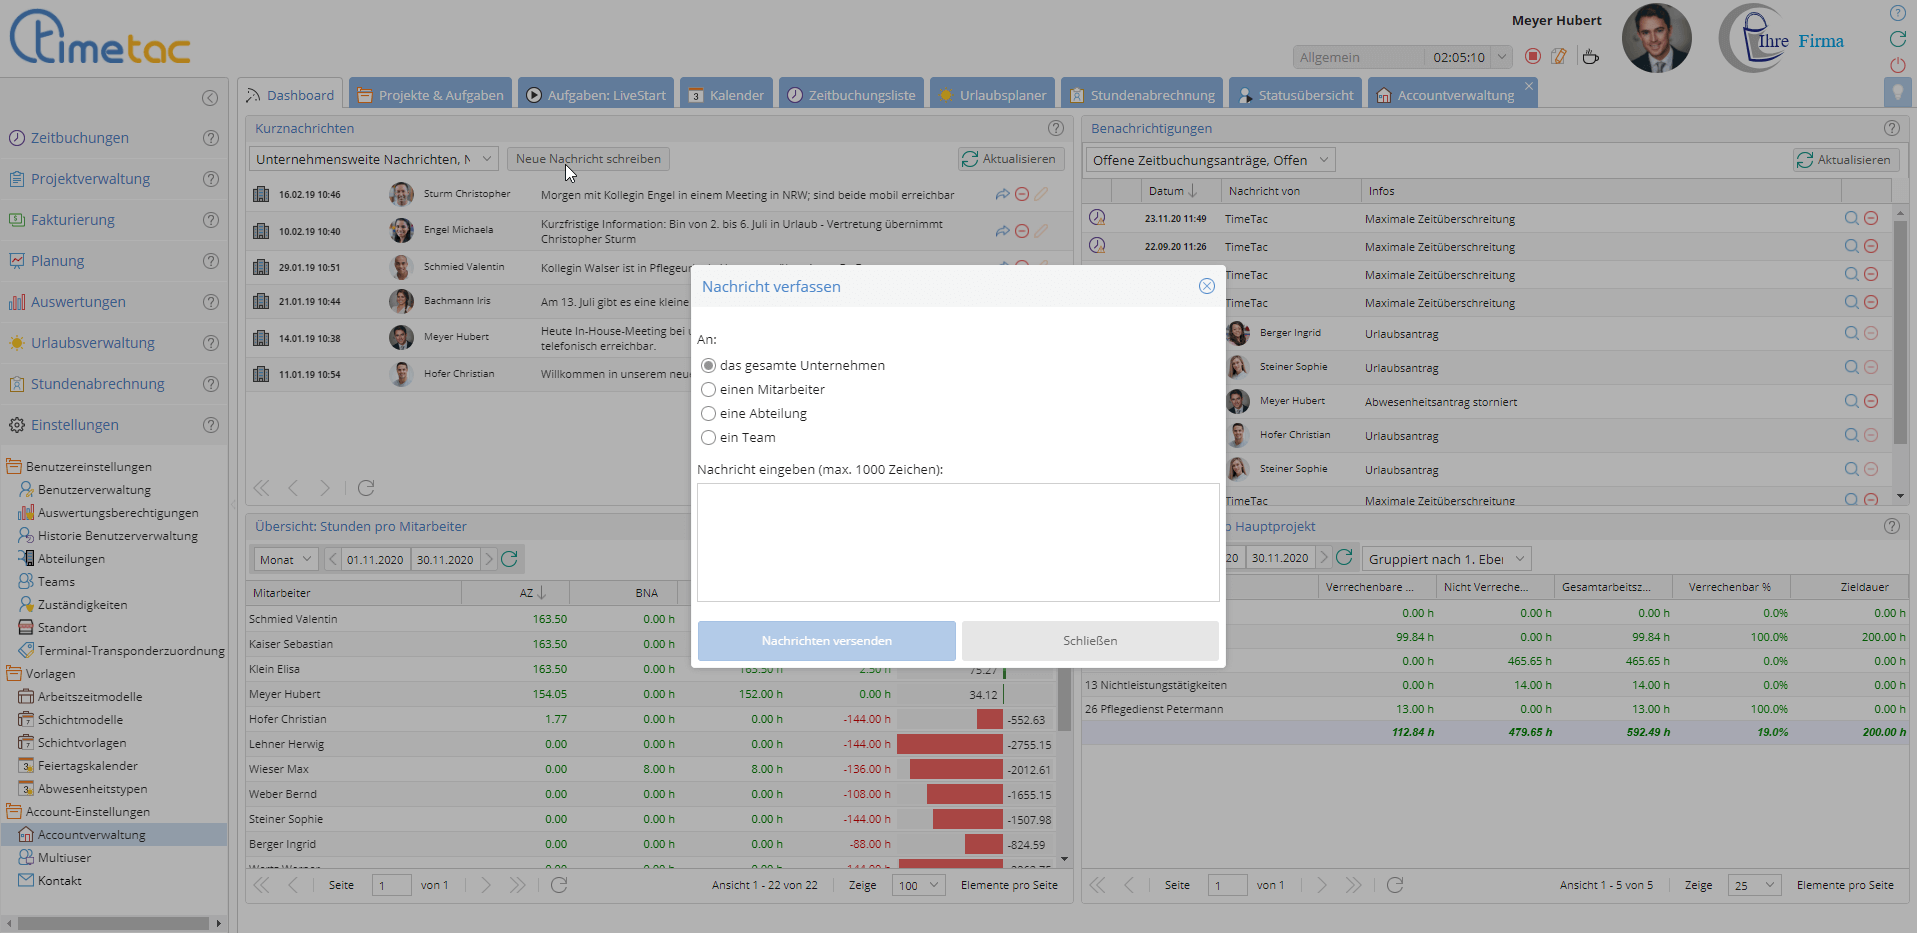This screenshot has width=1917, height=933.
Task: Open the Monat period dropdown
Action: coord(285,559)
